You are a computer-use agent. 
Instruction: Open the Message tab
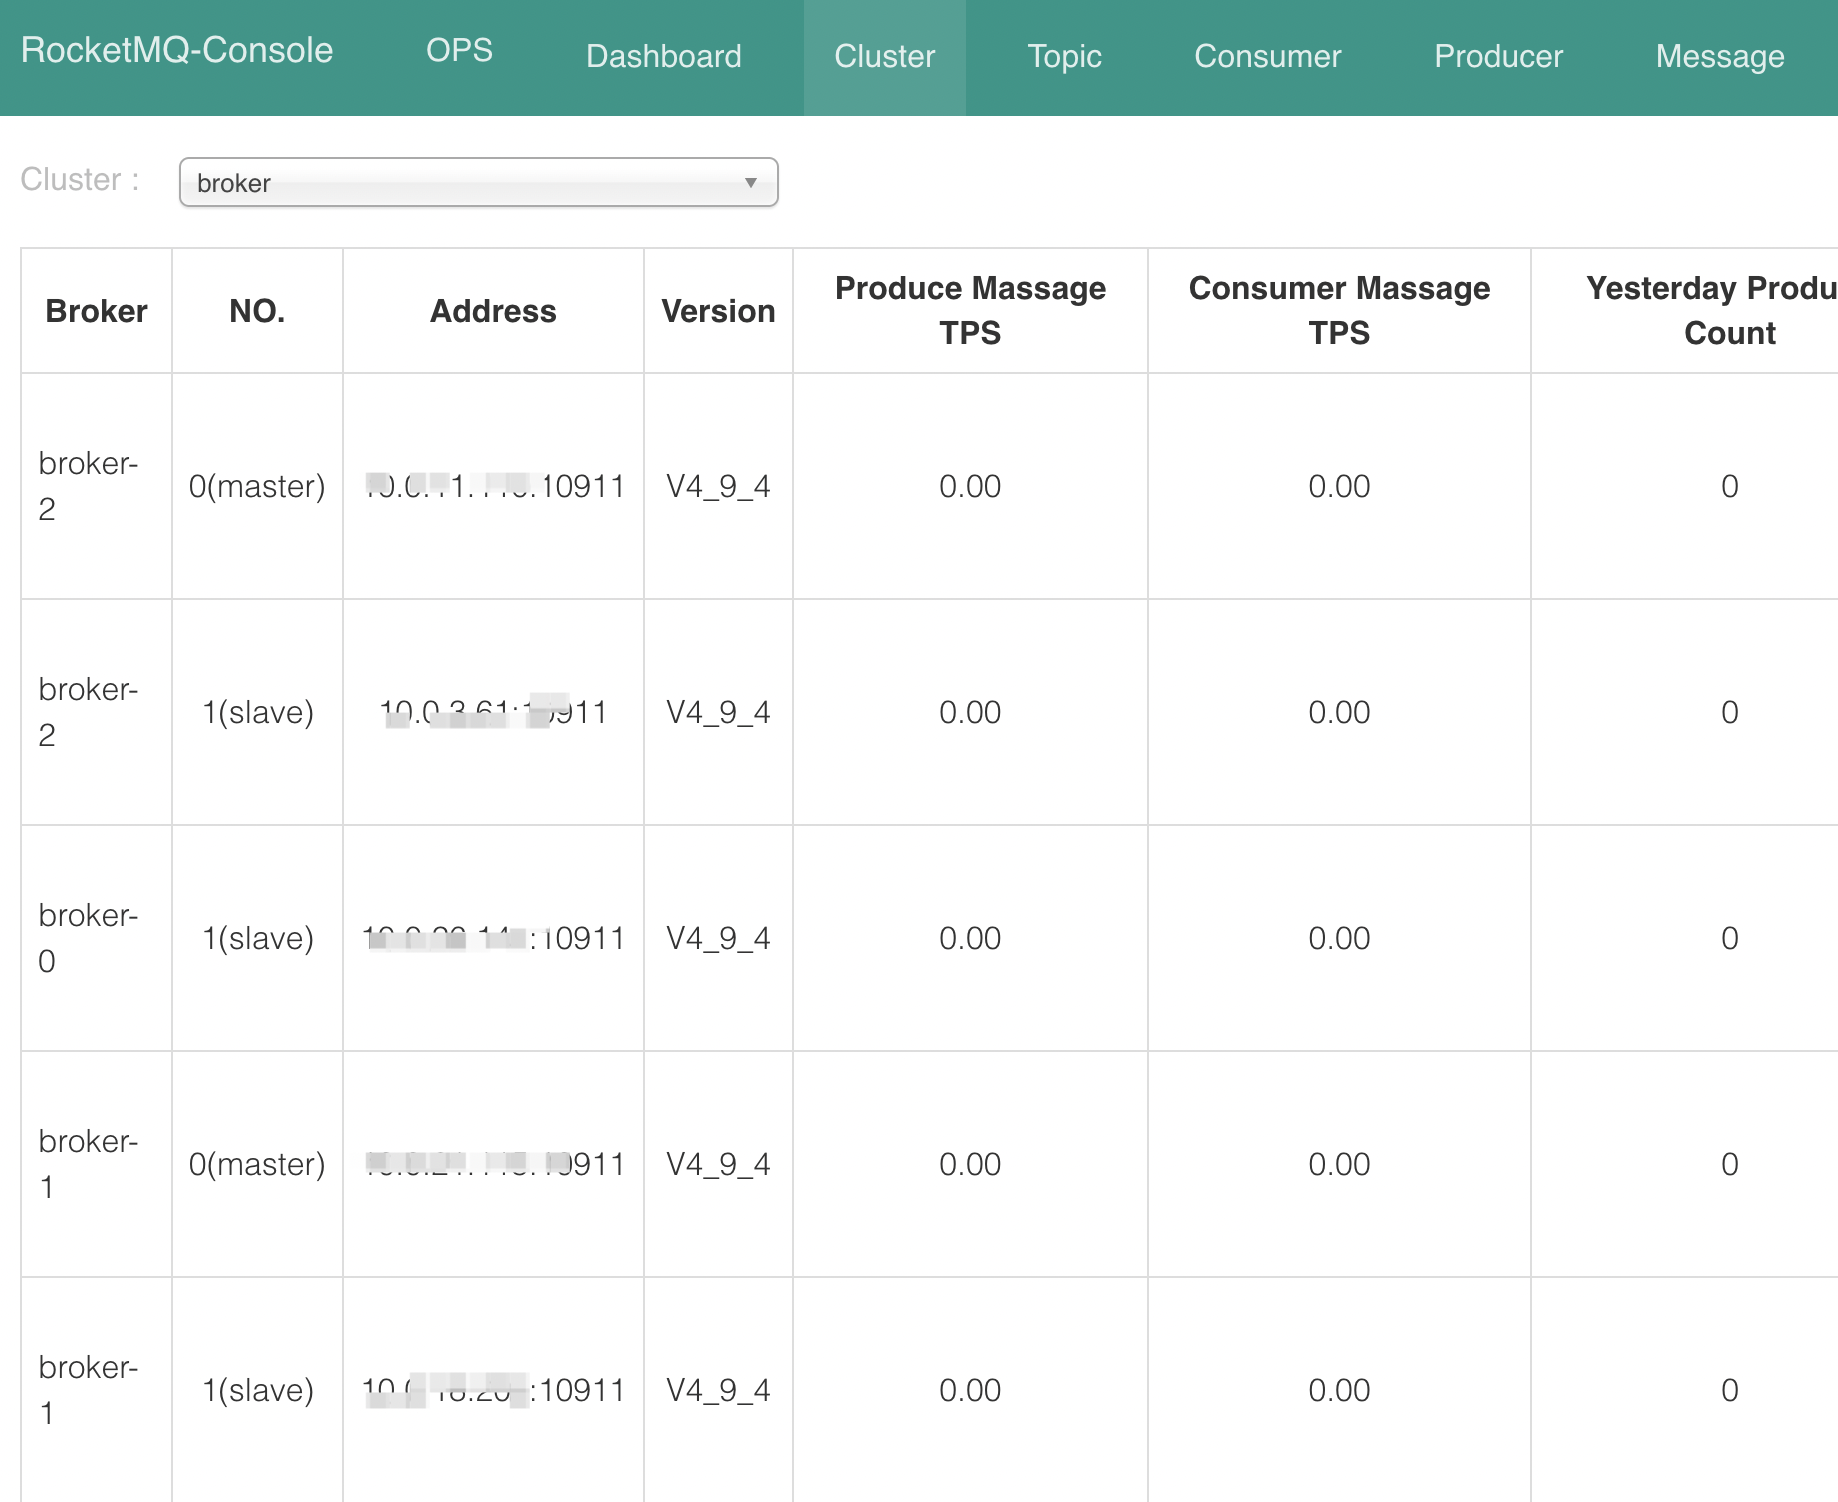coord(1720,56)
